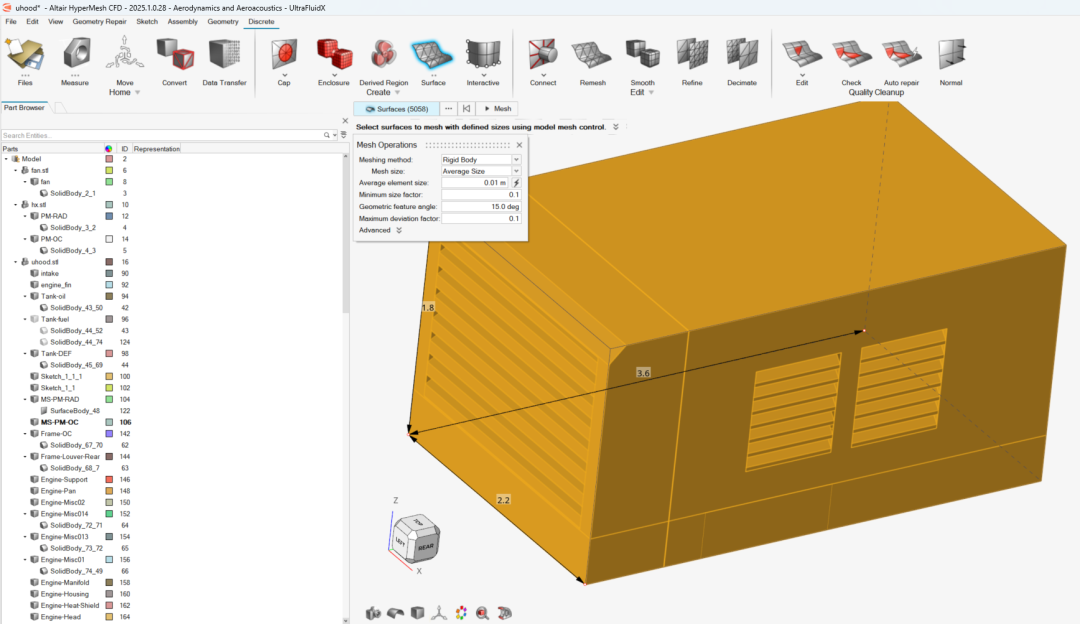
Task: Click the Auto repair icon
Action: tap(901, 55)
